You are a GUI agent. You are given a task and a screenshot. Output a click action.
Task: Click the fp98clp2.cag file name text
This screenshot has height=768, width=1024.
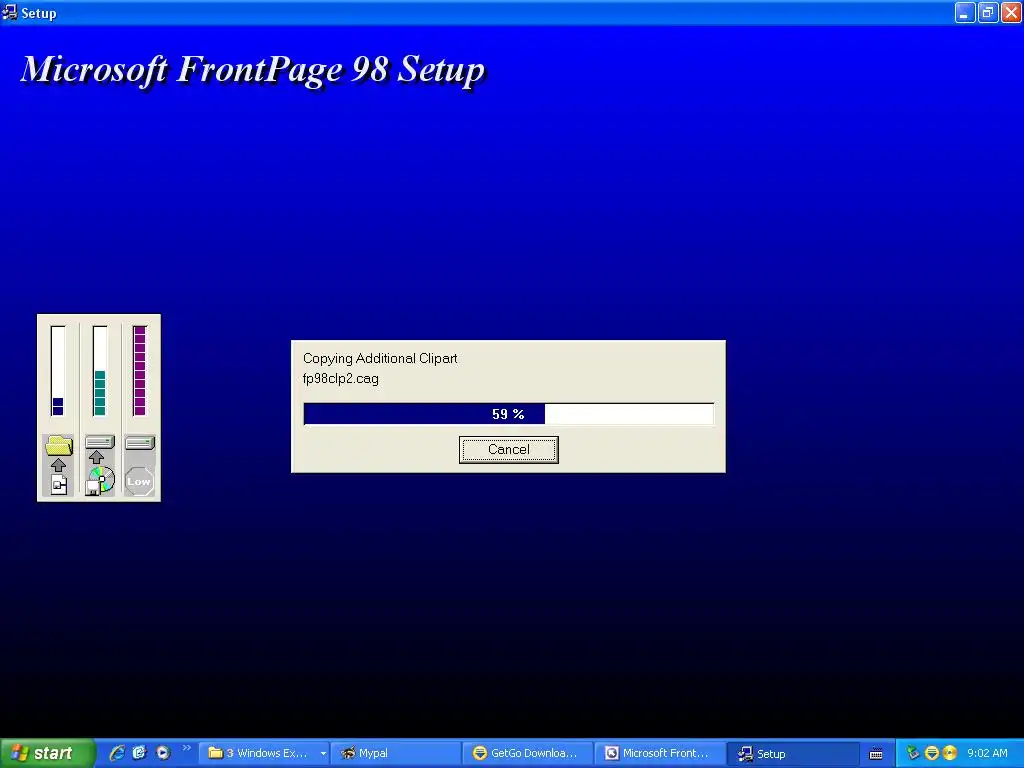[x=340, y=378]
